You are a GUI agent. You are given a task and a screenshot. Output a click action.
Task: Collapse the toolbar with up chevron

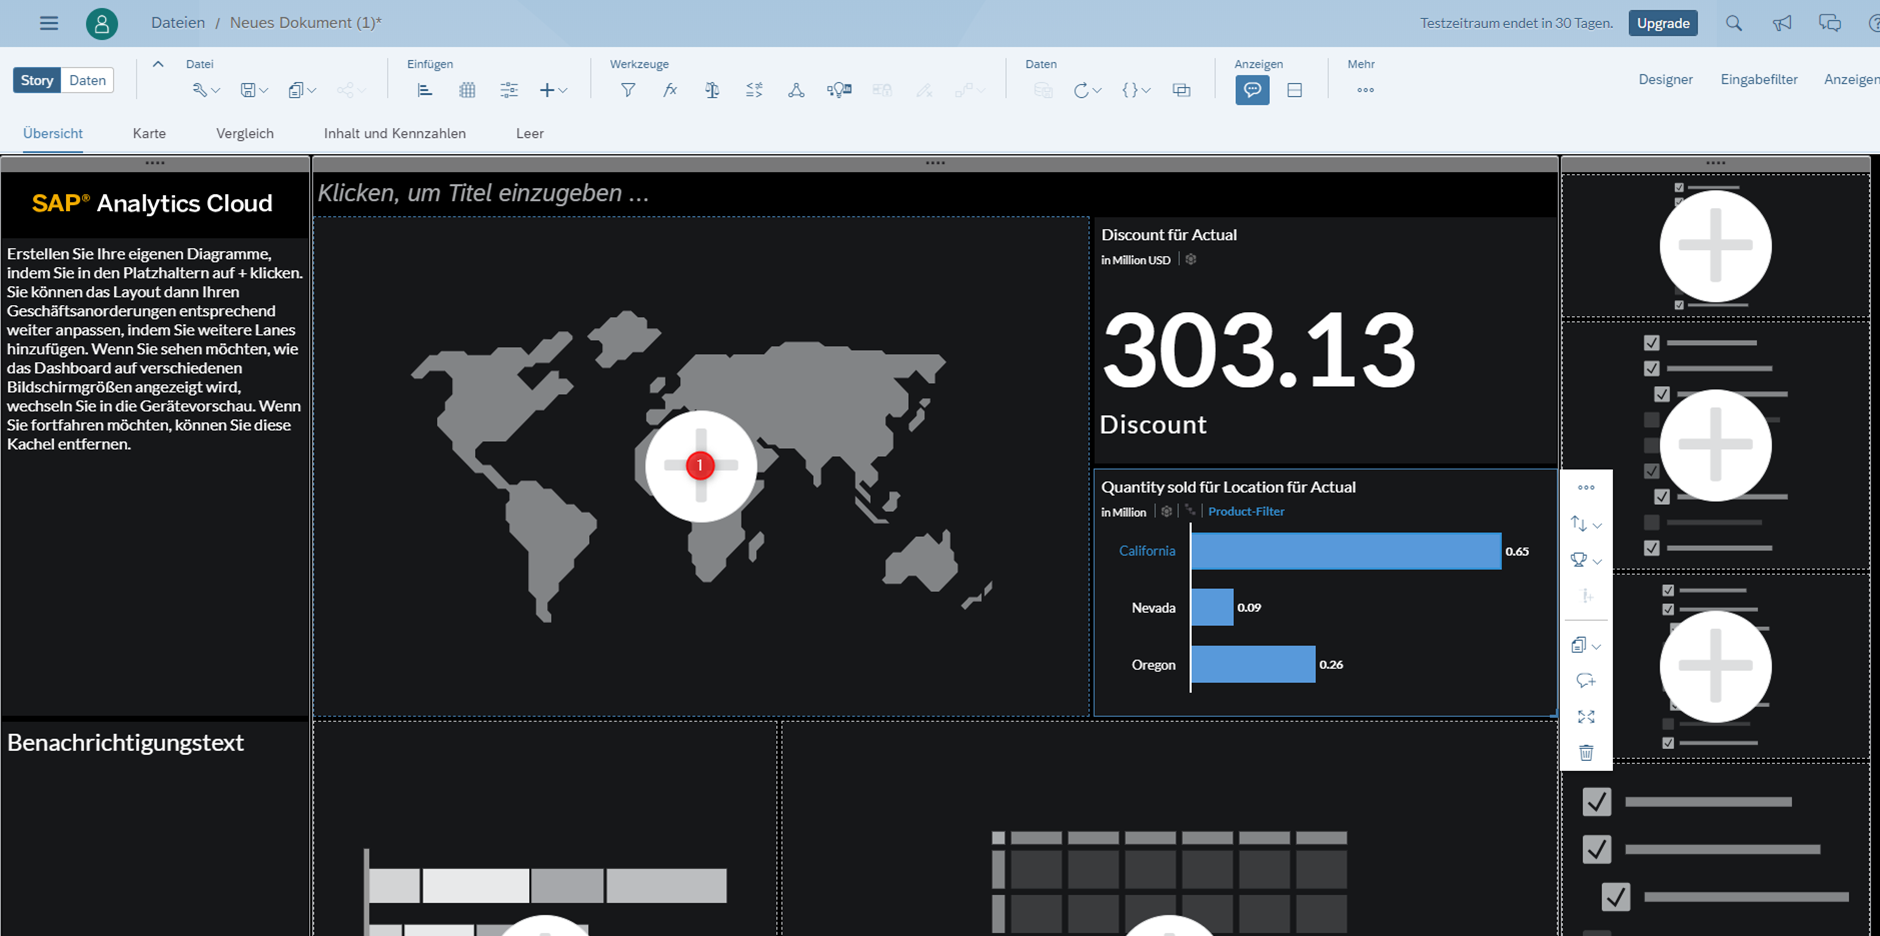click(x=158, y=64)
